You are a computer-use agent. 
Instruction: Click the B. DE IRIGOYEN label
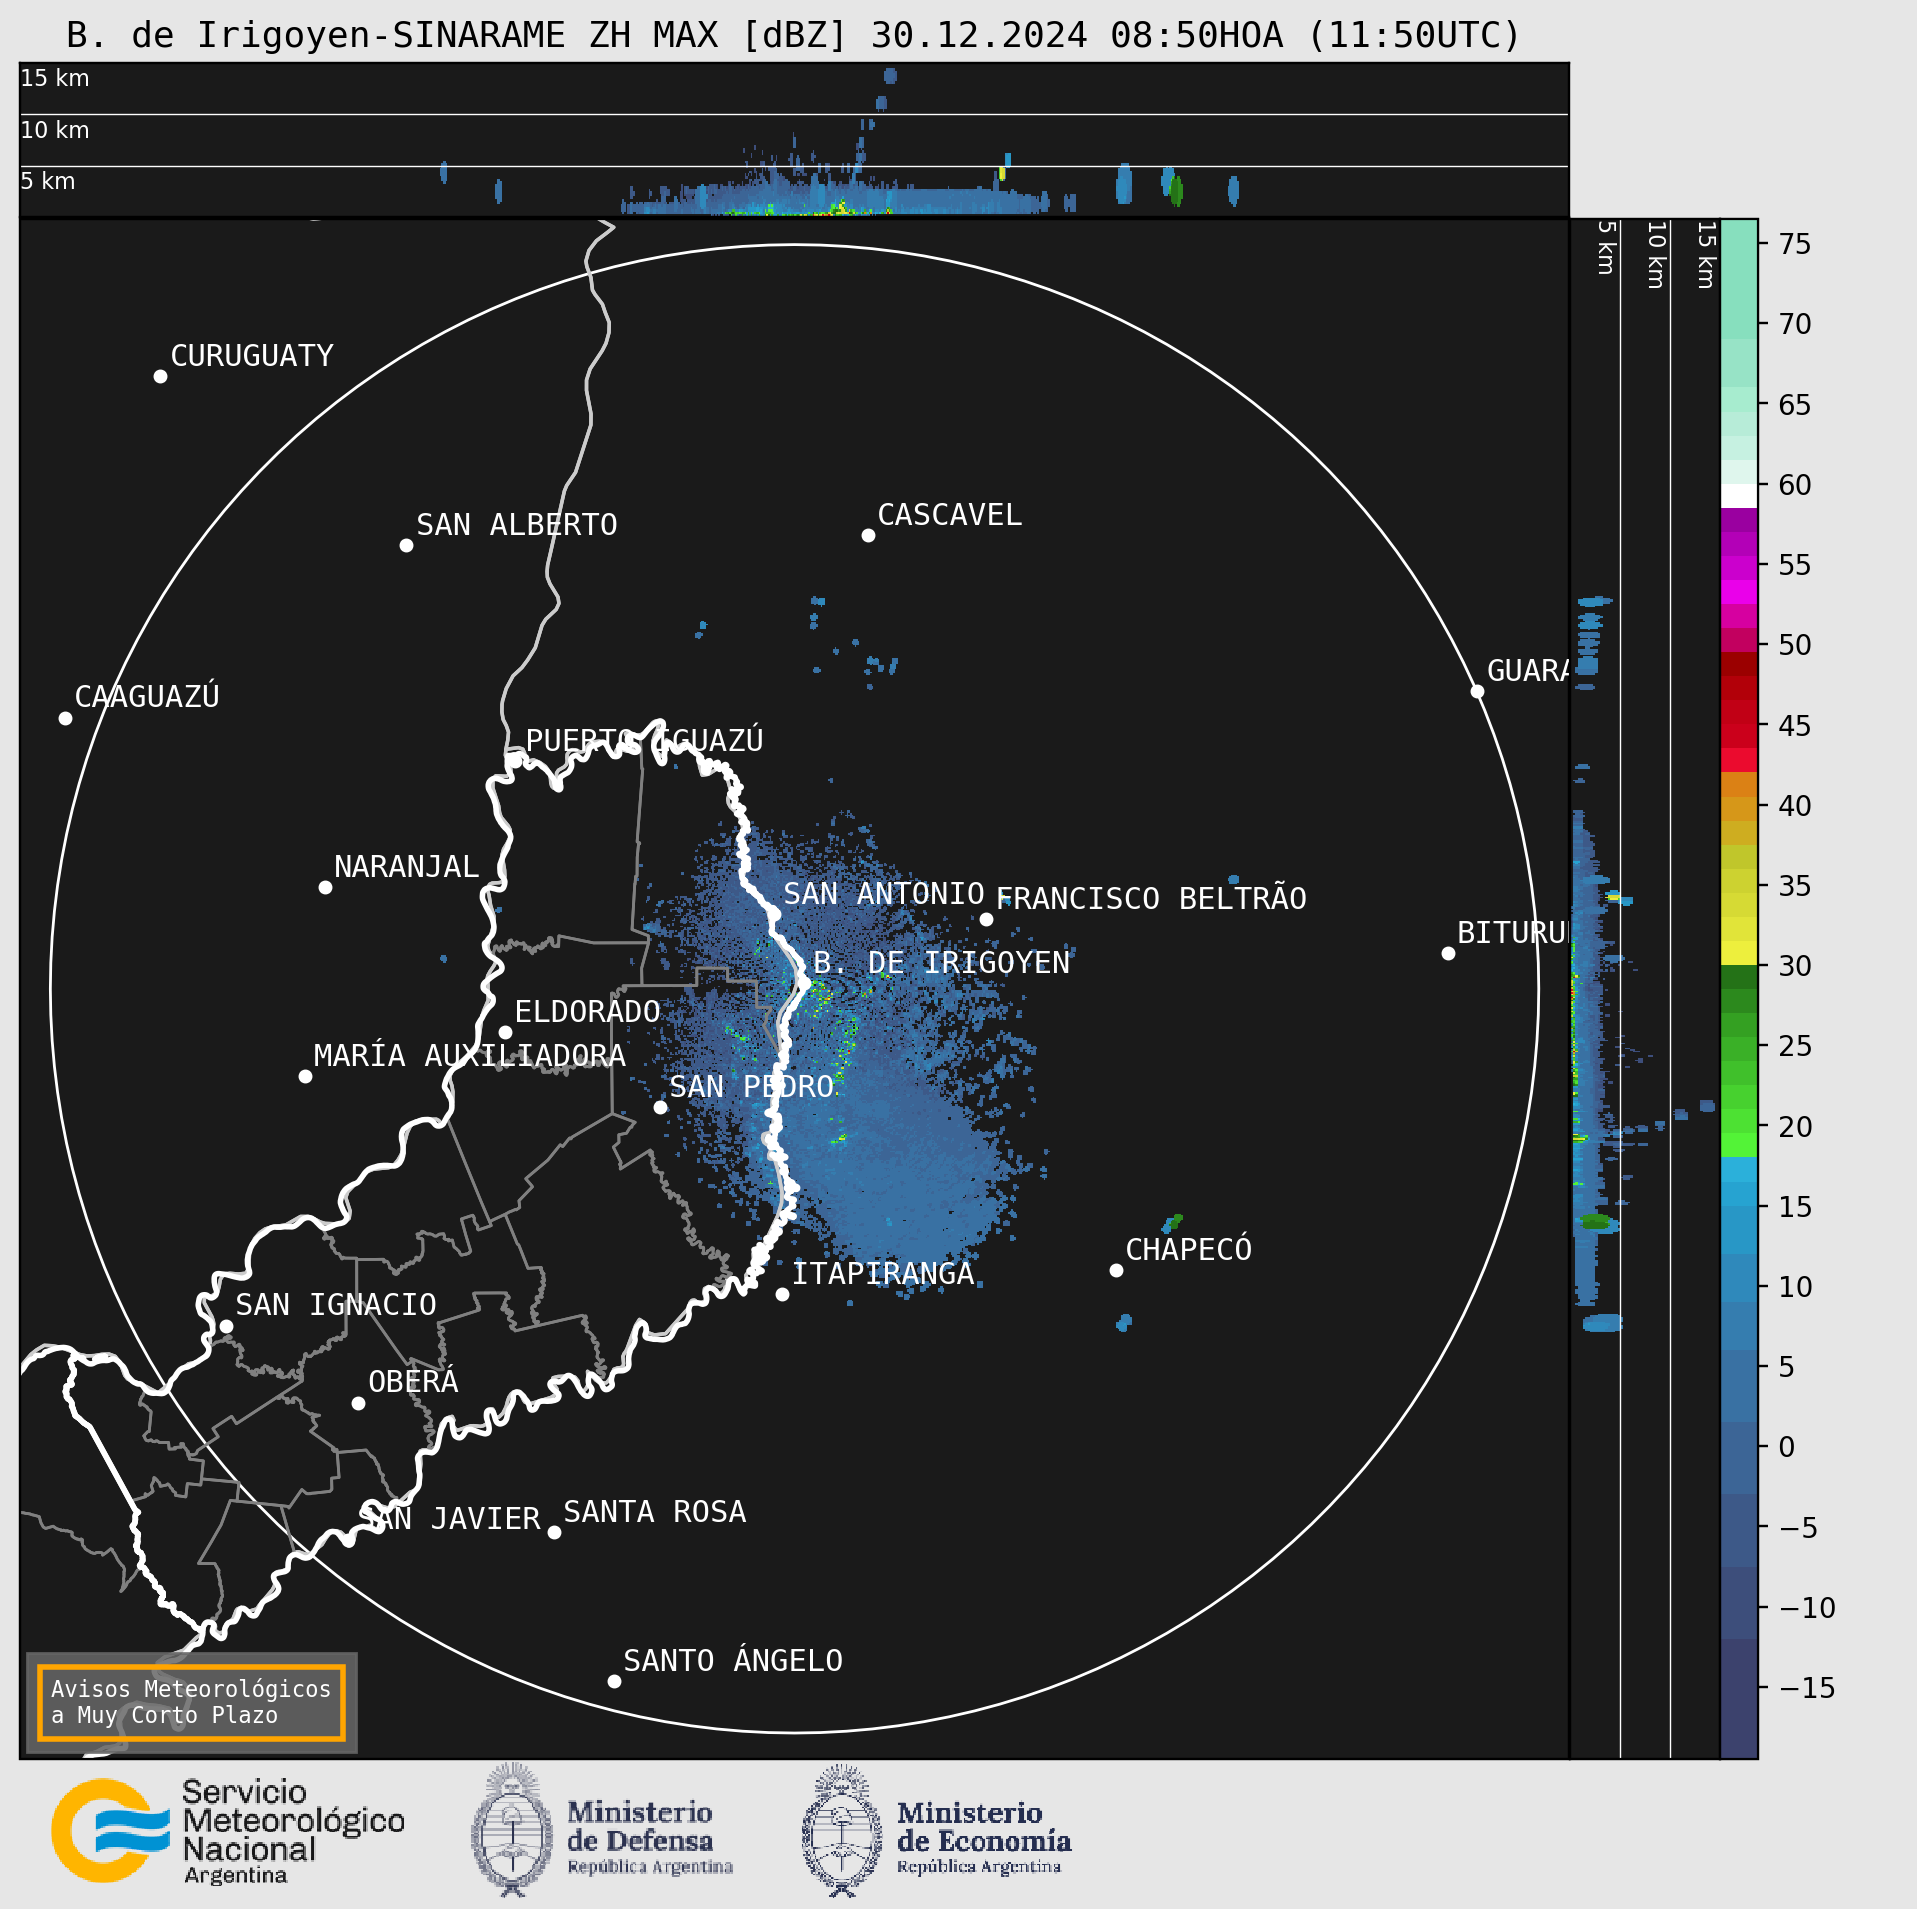point(941,962)
